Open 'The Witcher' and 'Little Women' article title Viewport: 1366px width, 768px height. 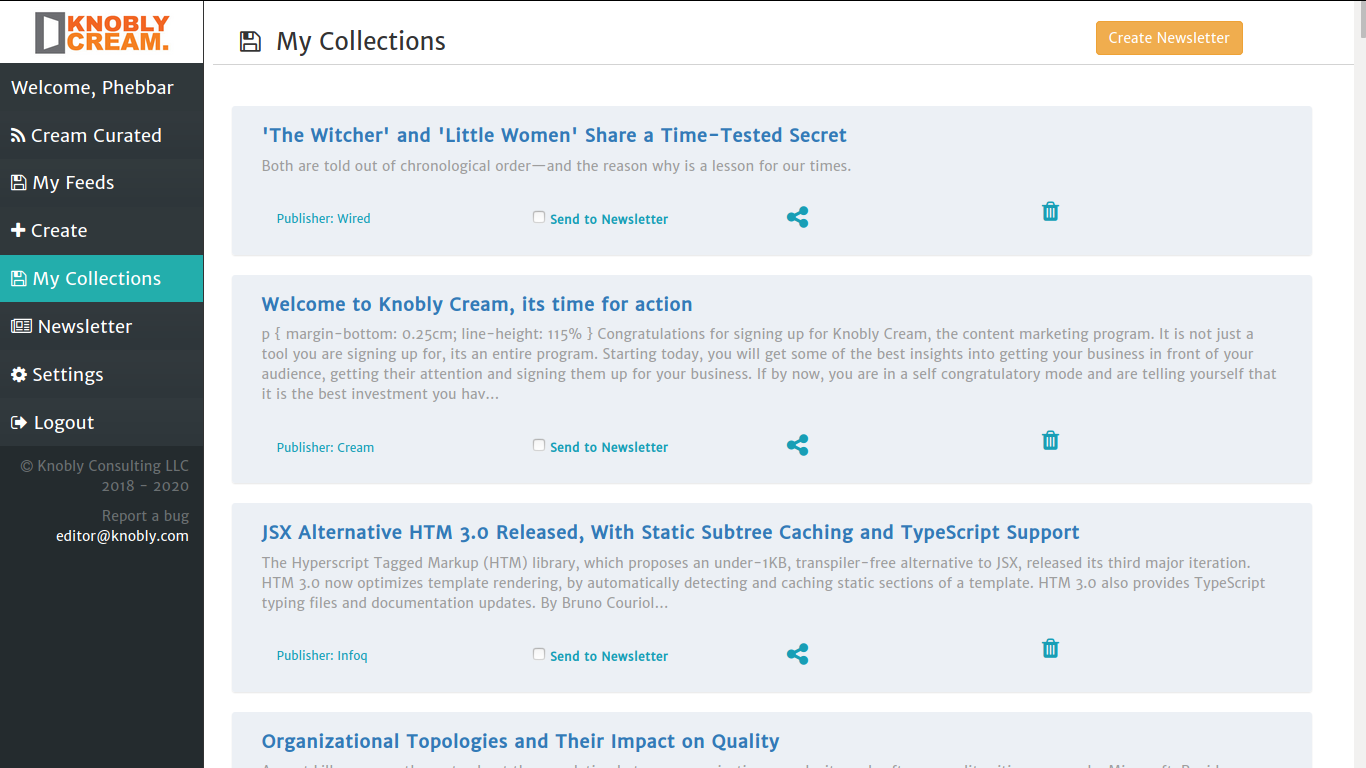554,135
